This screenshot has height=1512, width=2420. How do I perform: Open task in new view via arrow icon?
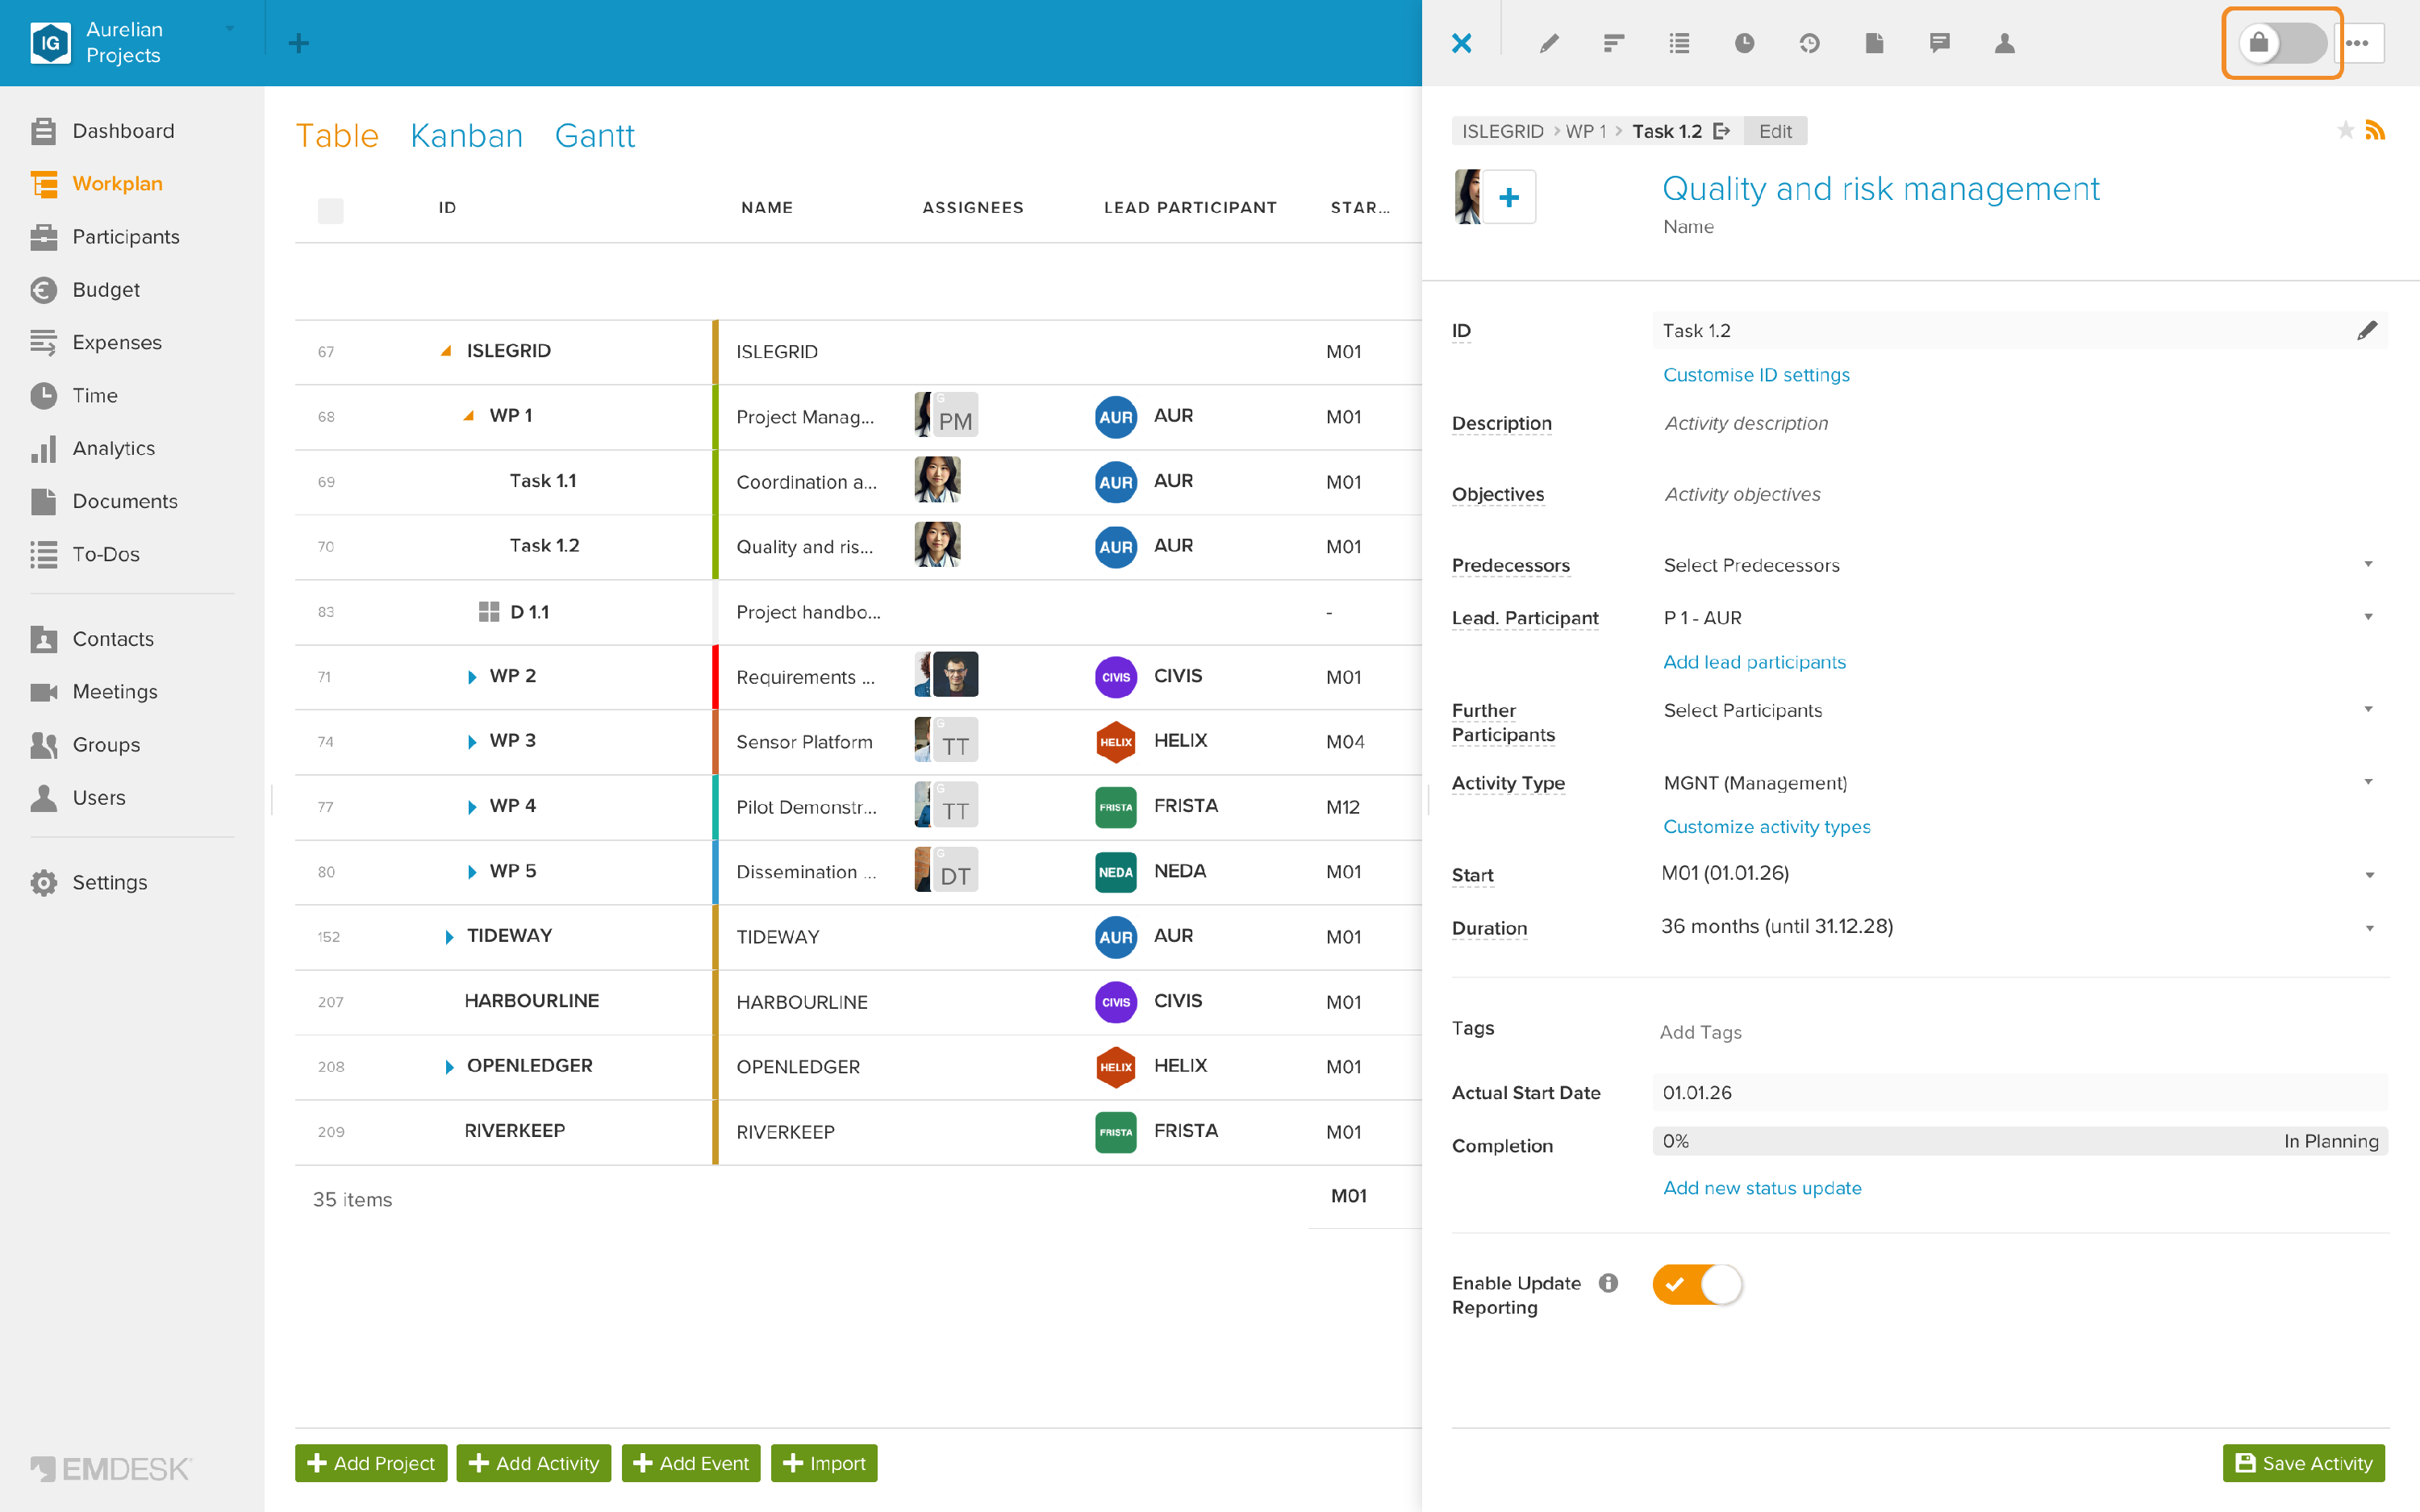(x=1721, y=131)
